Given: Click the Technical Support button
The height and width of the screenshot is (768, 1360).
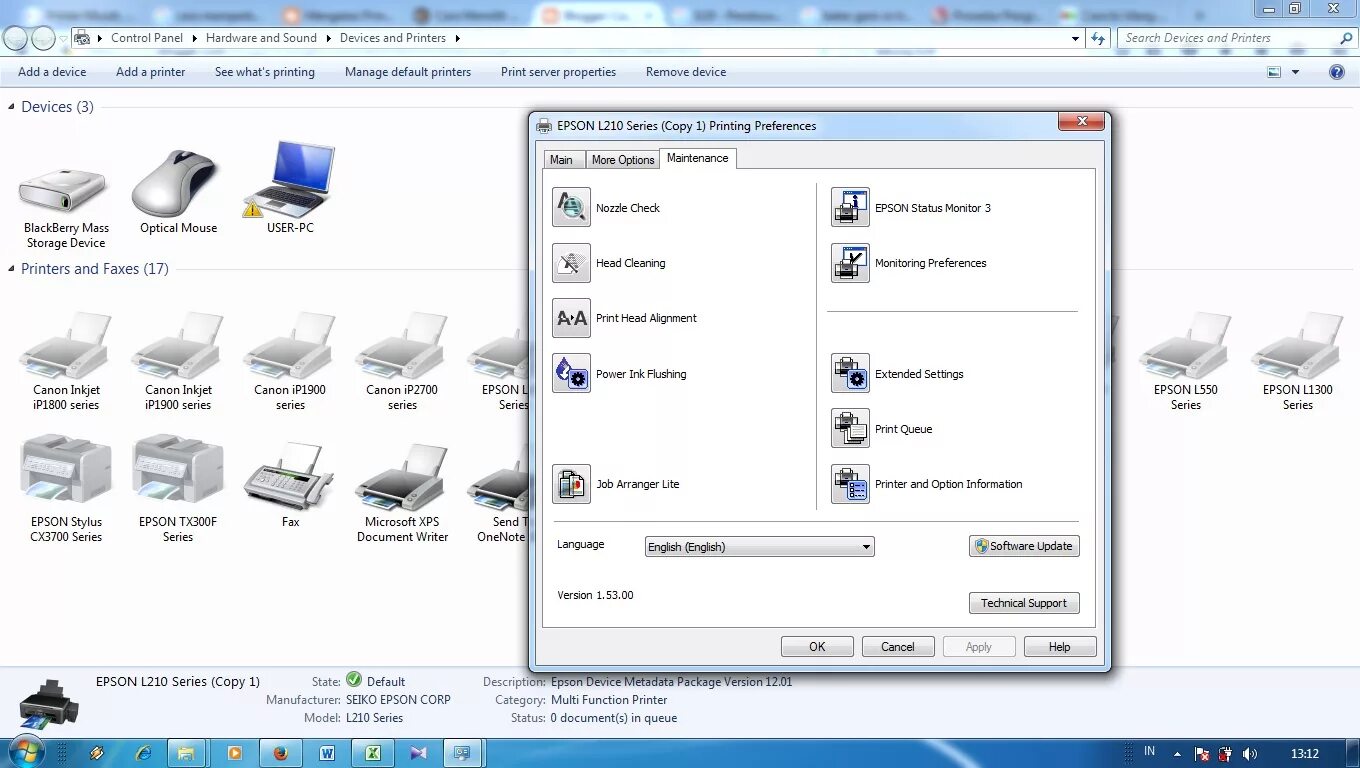Looking at the screenshot, I should pos(1024,603).
